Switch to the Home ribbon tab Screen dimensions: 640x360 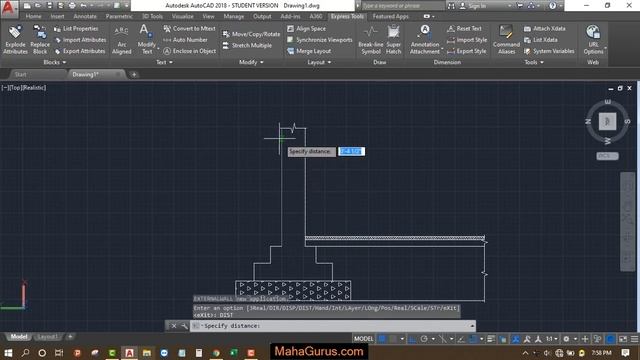[x=33, y=16]
